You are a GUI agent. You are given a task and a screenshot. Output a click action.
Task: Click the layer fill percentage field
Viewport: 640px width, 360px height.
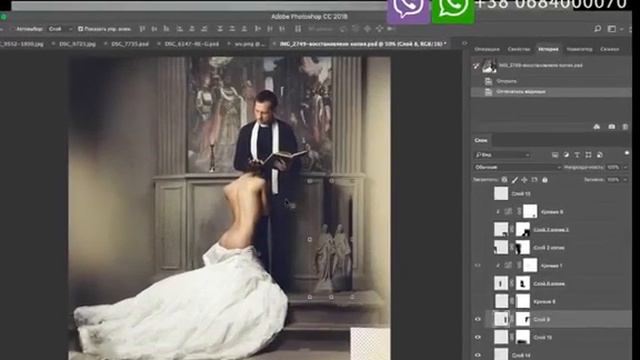tap(613, 180)
